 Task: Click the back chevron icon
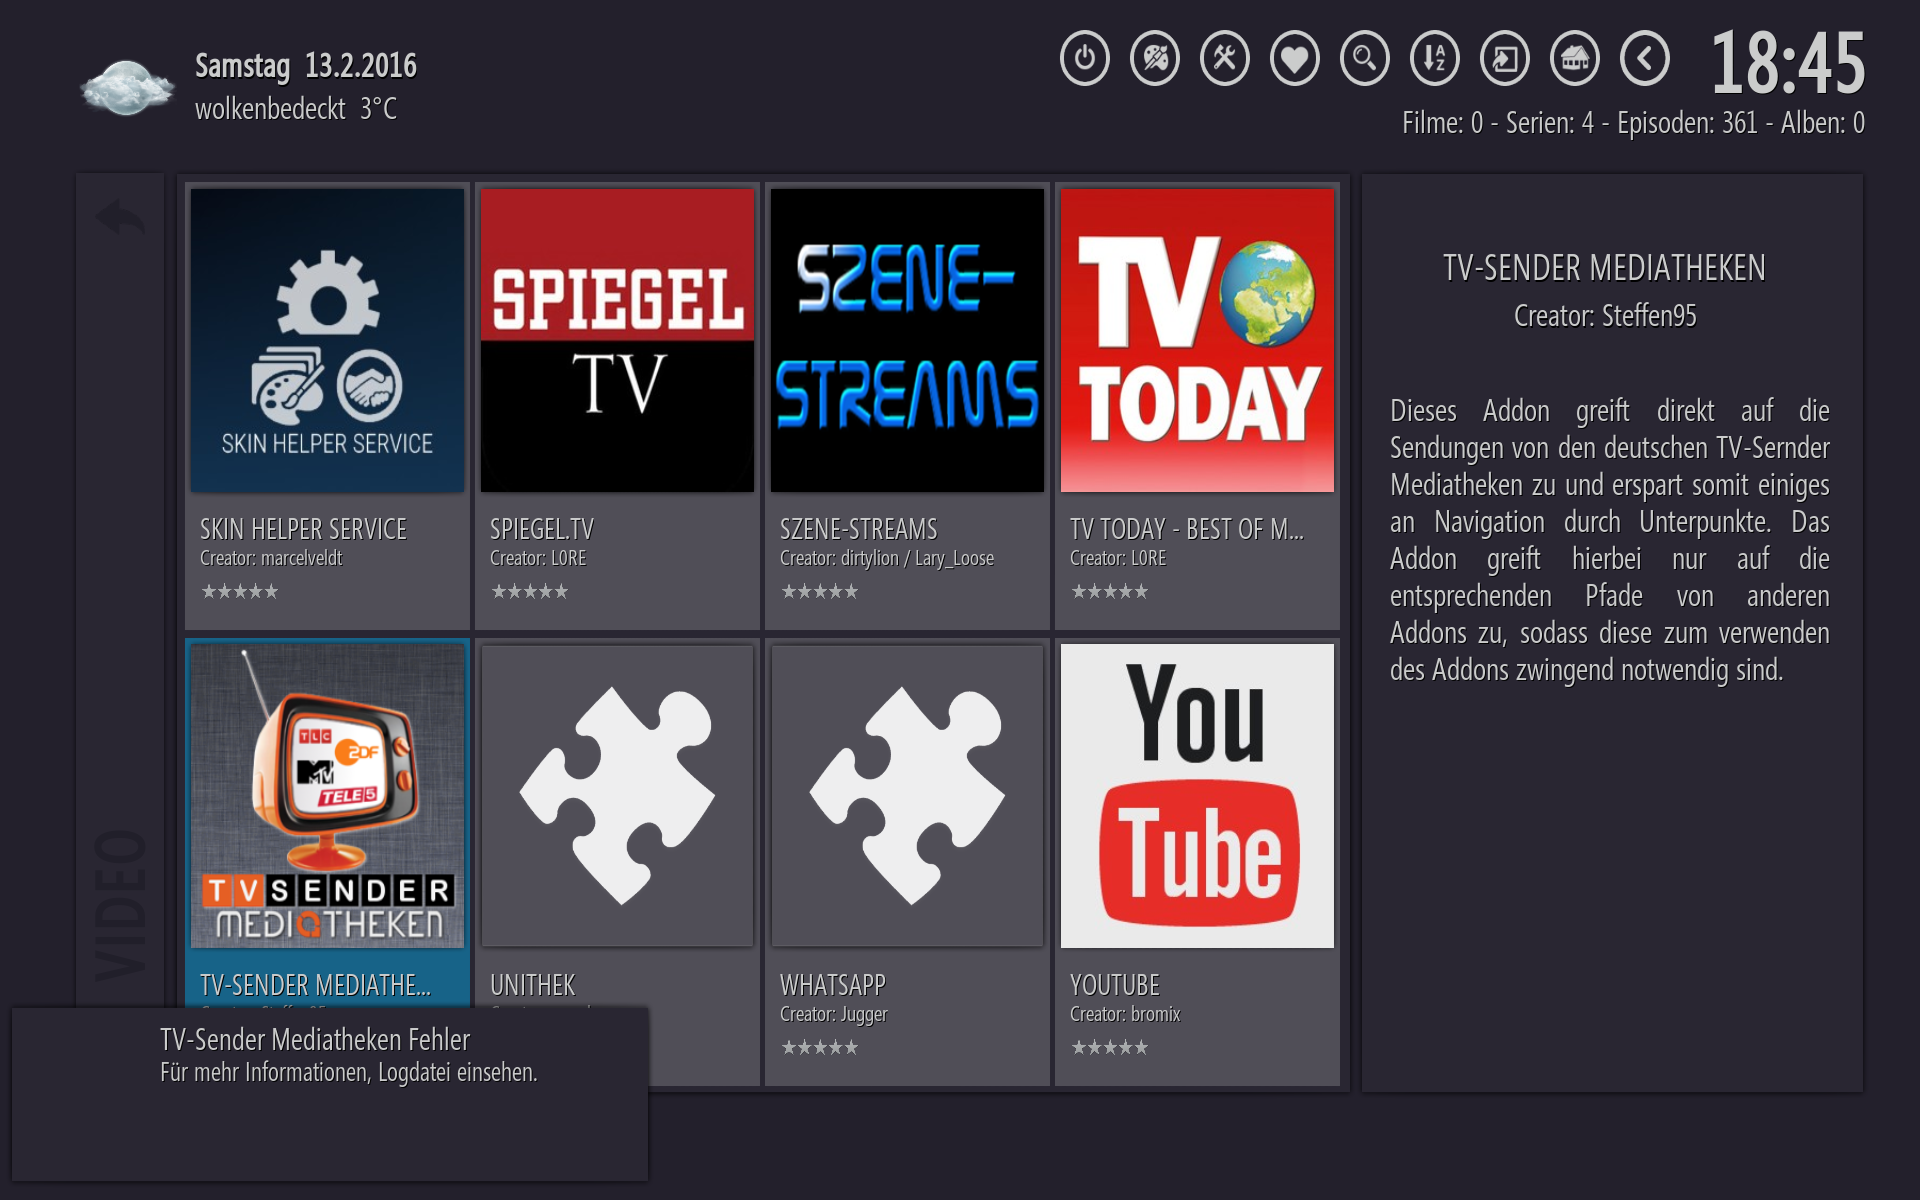click(1645, 59)
